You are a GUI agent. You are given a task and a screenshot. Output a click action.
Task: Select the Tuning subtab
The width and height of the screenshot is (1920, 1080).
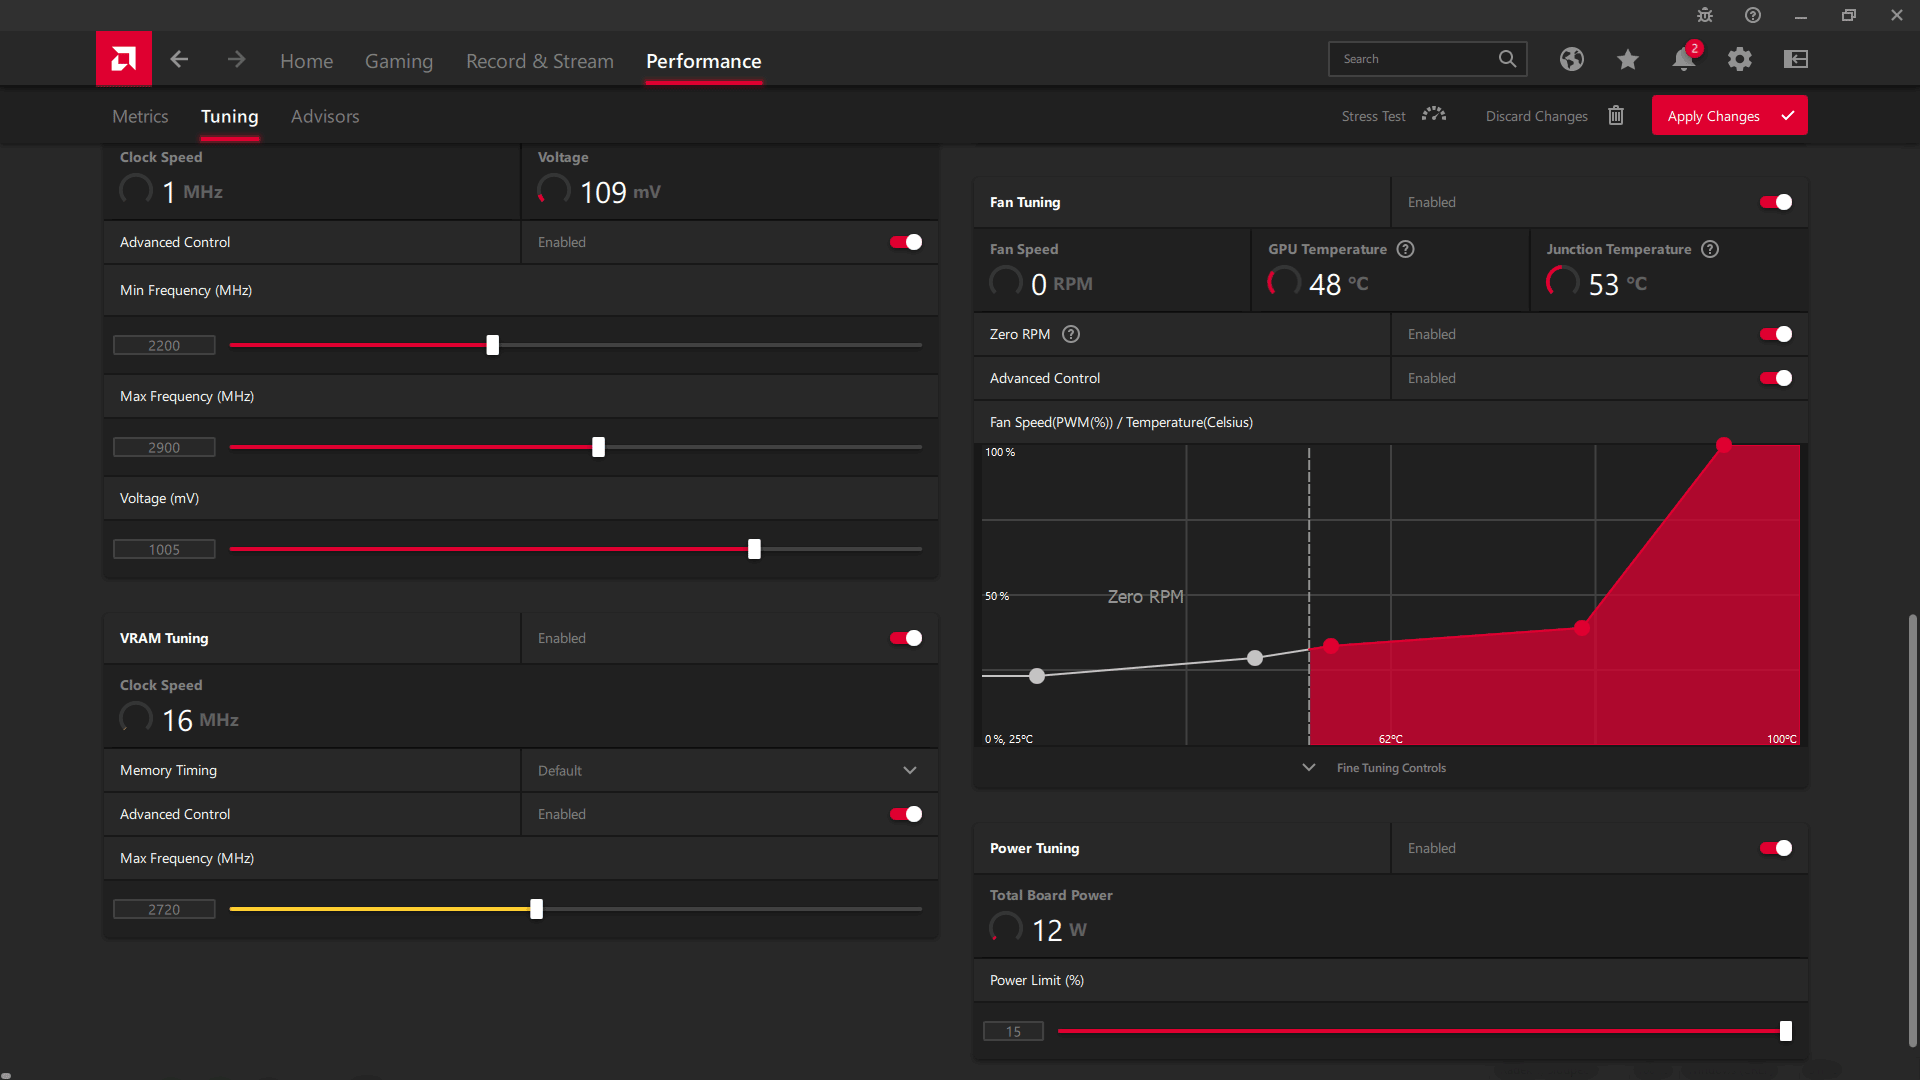coord(229,116)
